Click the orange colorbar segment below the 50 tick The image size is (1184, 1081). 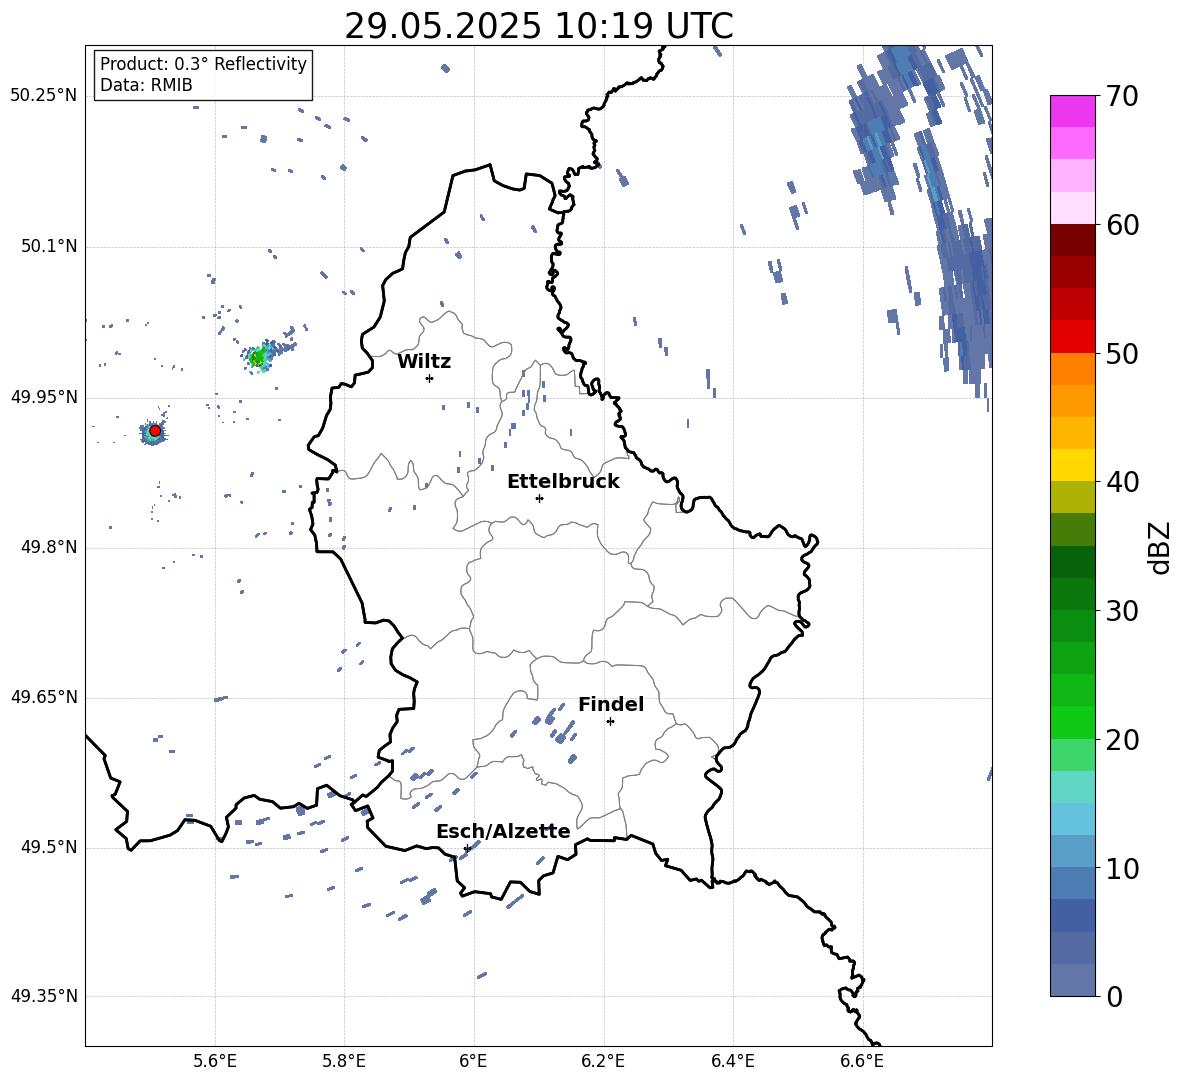(1072, 369)
